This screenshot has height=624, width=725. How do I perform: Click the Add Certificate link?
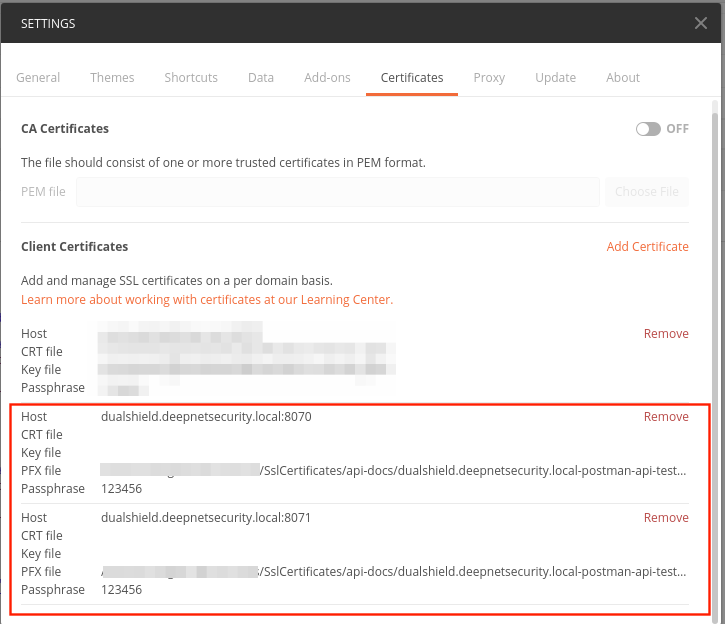pyautogui.click(x=647, y=247)
